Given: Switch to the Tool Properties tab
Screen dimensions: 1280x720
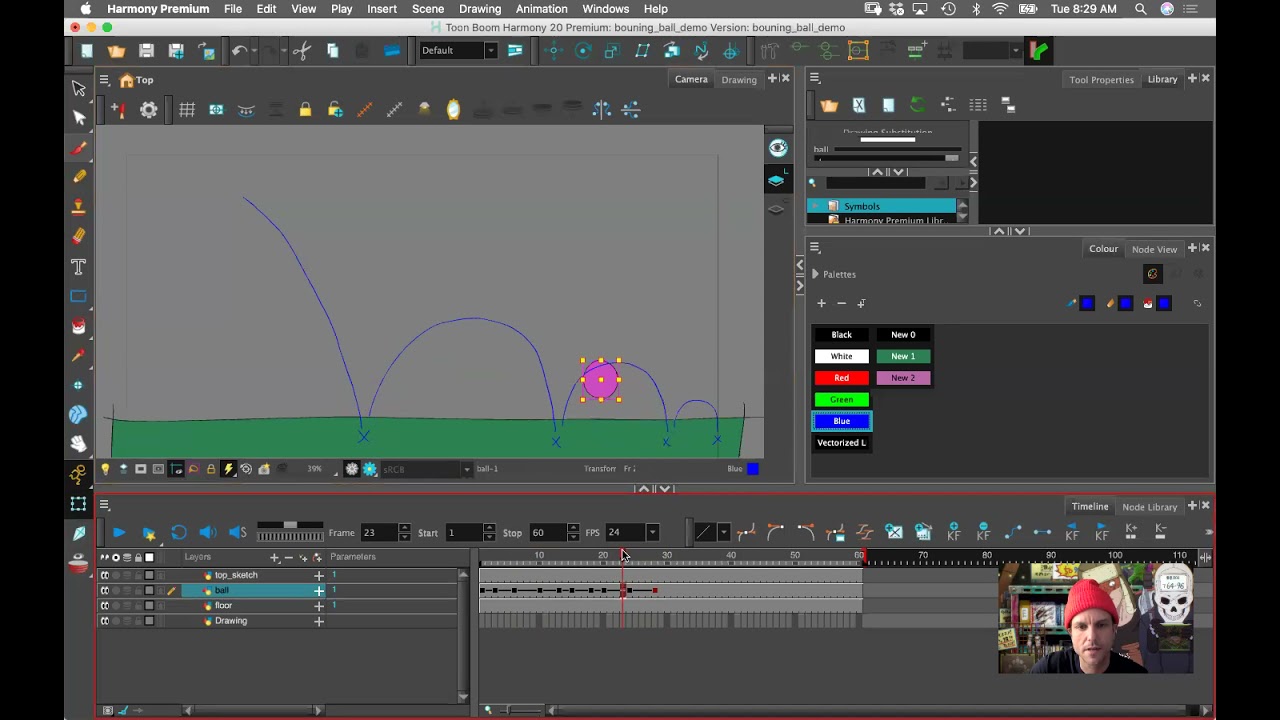Looking at the screenshot, I should click(1101, 80).
